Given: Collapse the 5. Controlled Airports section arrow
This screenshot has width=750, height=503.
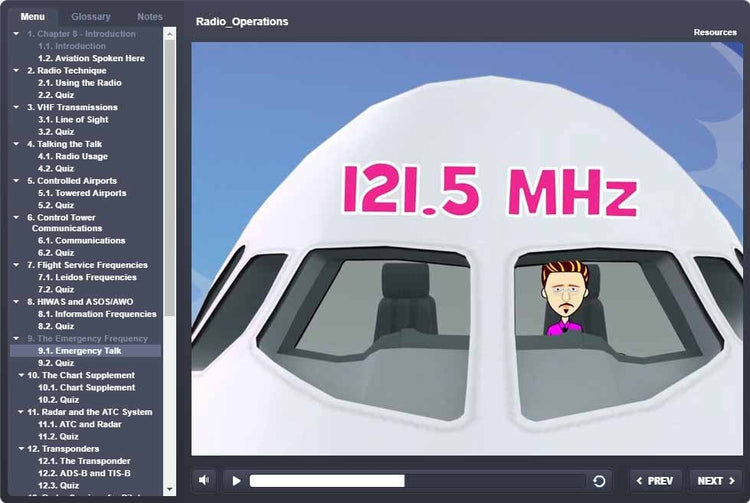Looking at the screenshot, I should [x=16, y=181].
